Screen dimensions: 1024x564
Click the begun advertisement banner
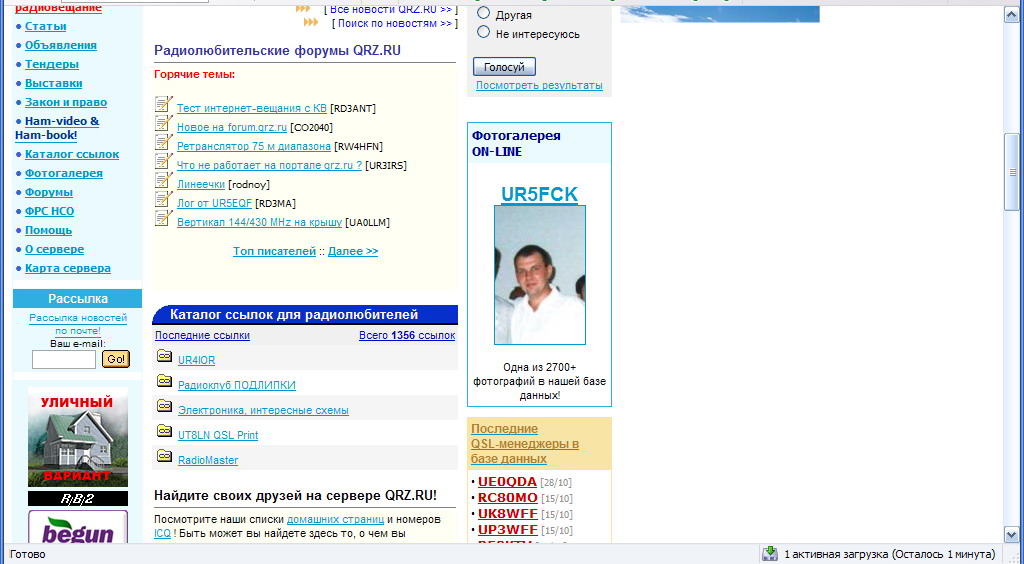click(78, 527)
